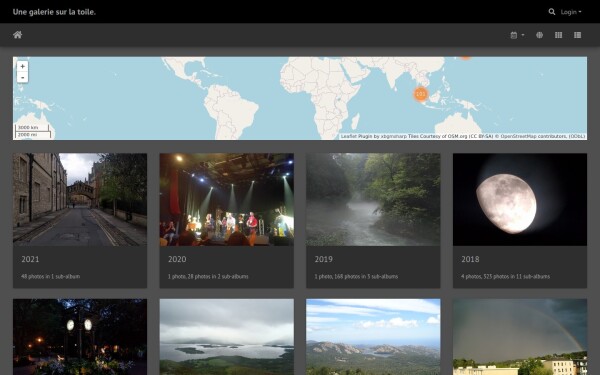
Task: Zoom out the map with minus
Action: (x=23, y=77)
